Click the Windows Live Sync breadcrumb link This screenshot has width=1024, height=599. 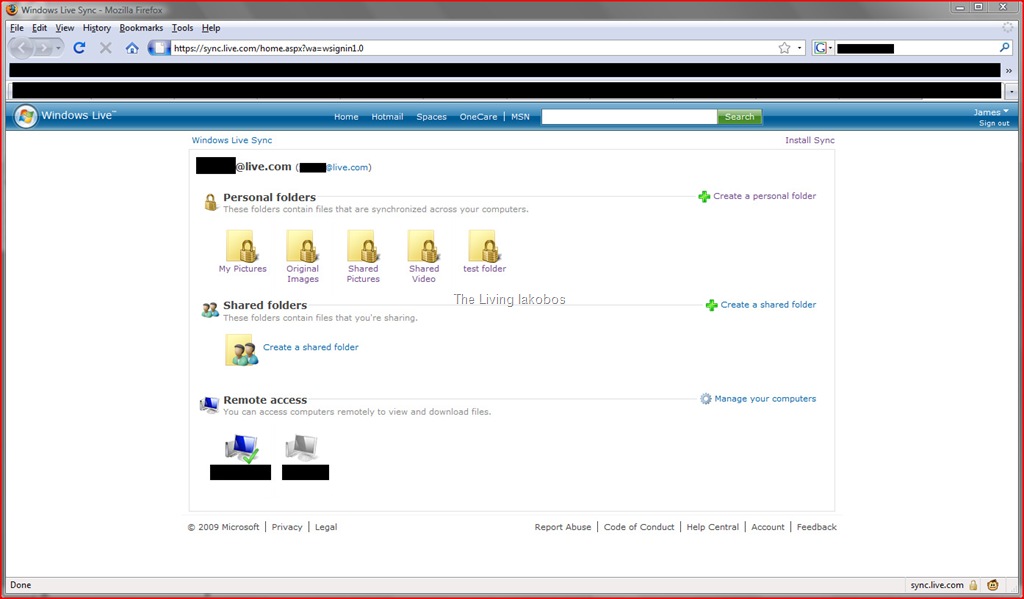click(x=232, y=140)
